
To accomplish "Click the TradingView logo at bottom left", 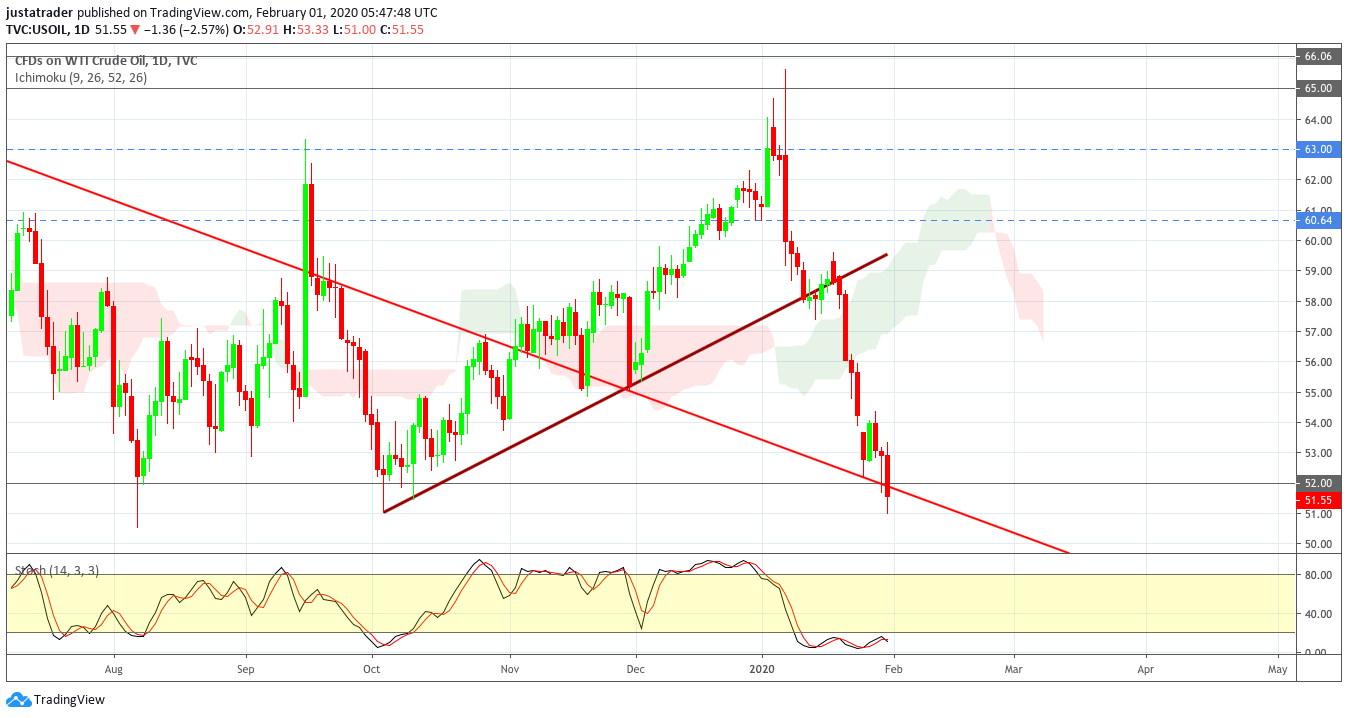I will click(x=56, y=700).
